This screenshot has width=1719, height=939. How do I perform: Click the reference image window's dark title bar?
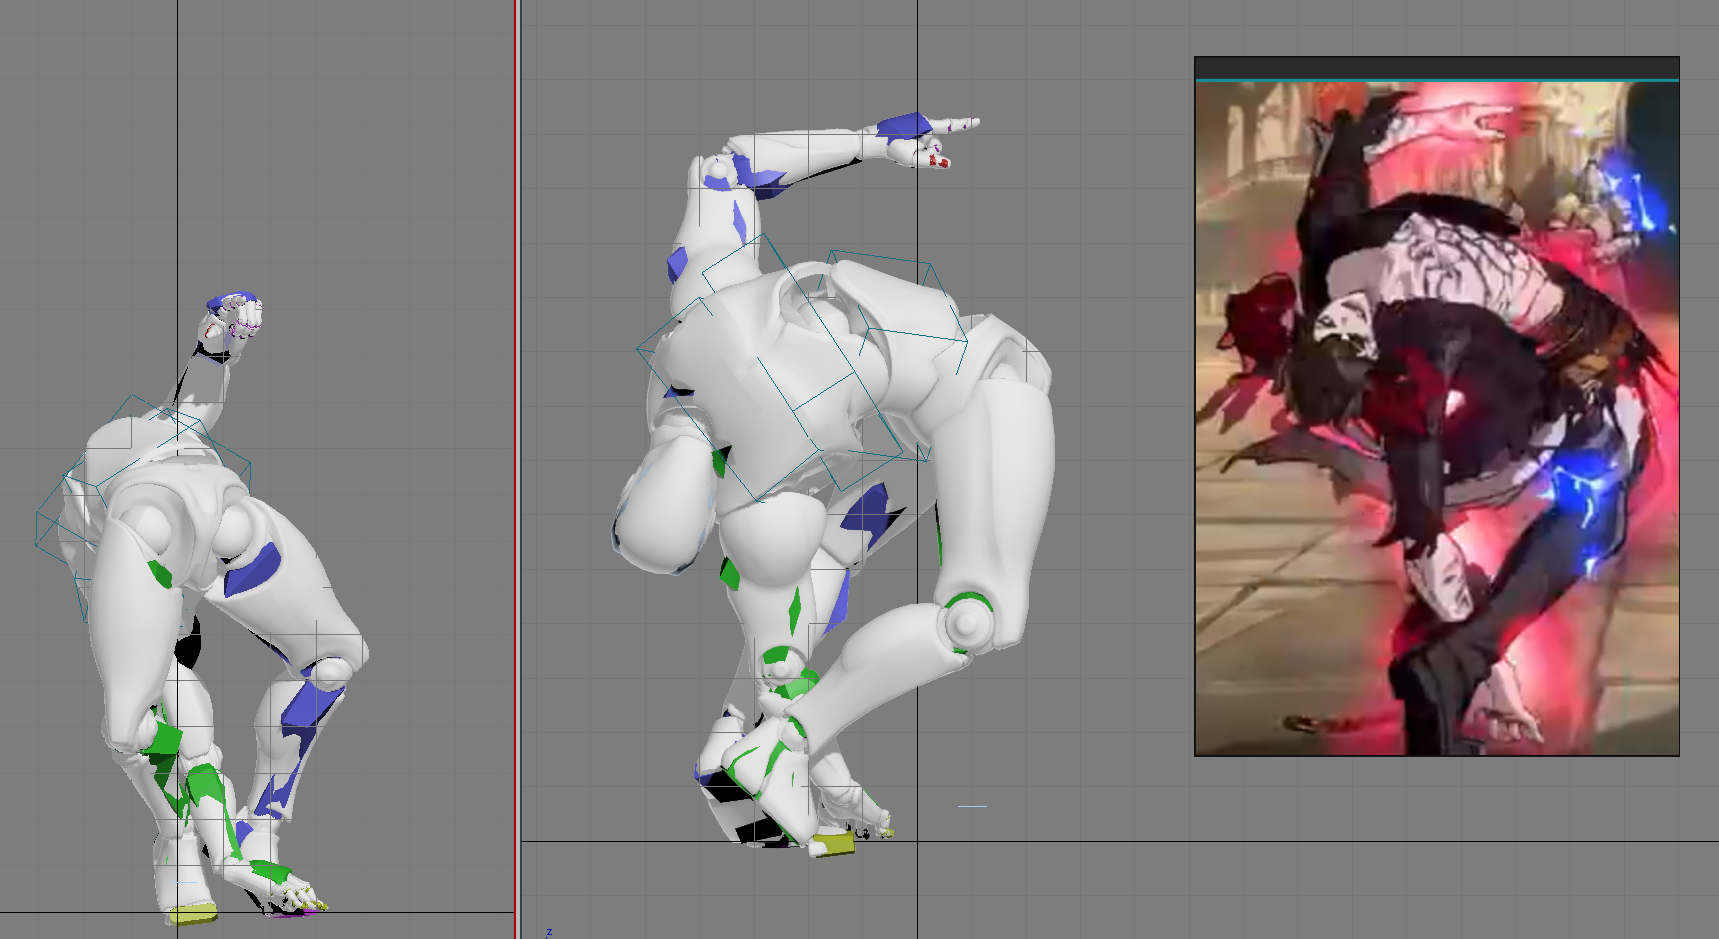pos(1437,68)
